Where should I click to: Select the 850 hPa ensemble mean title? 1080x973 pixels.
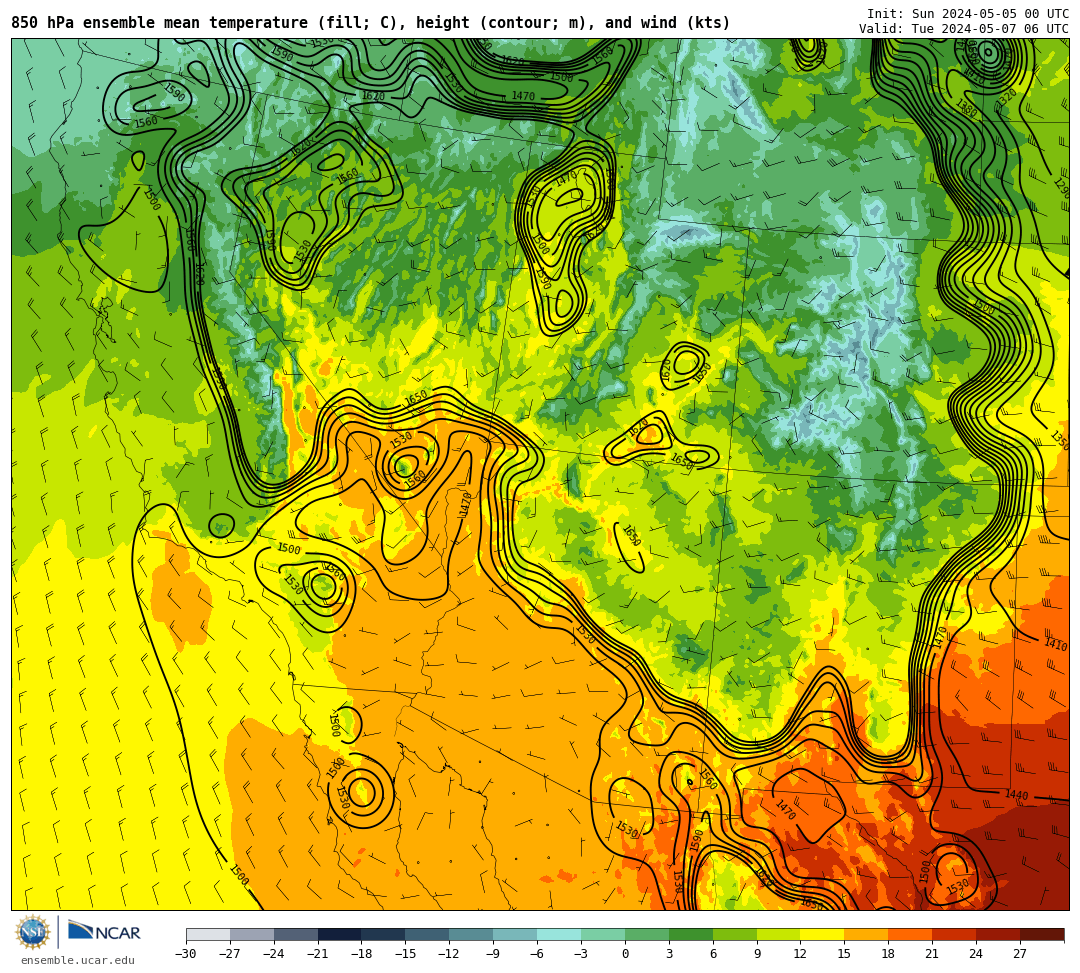371,23
